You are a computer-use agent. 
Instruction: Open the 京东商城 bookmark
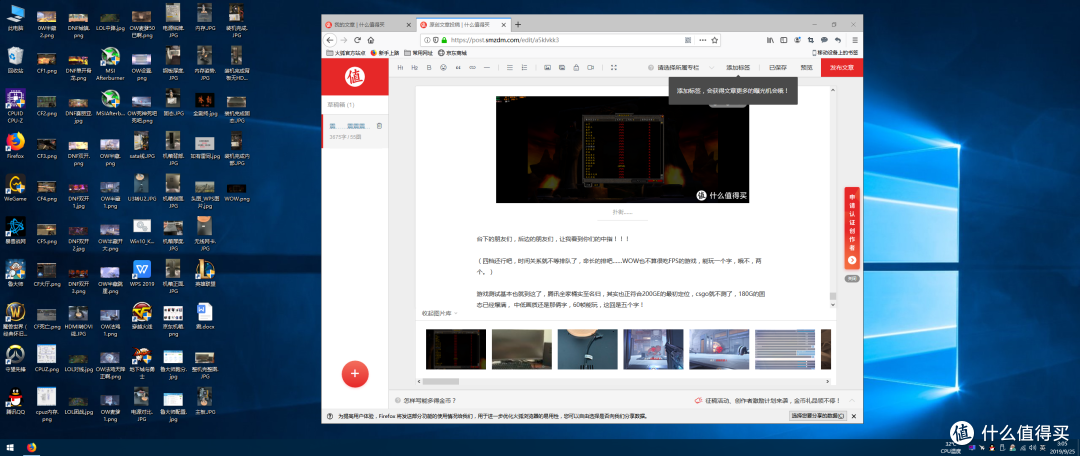point(454,52)
